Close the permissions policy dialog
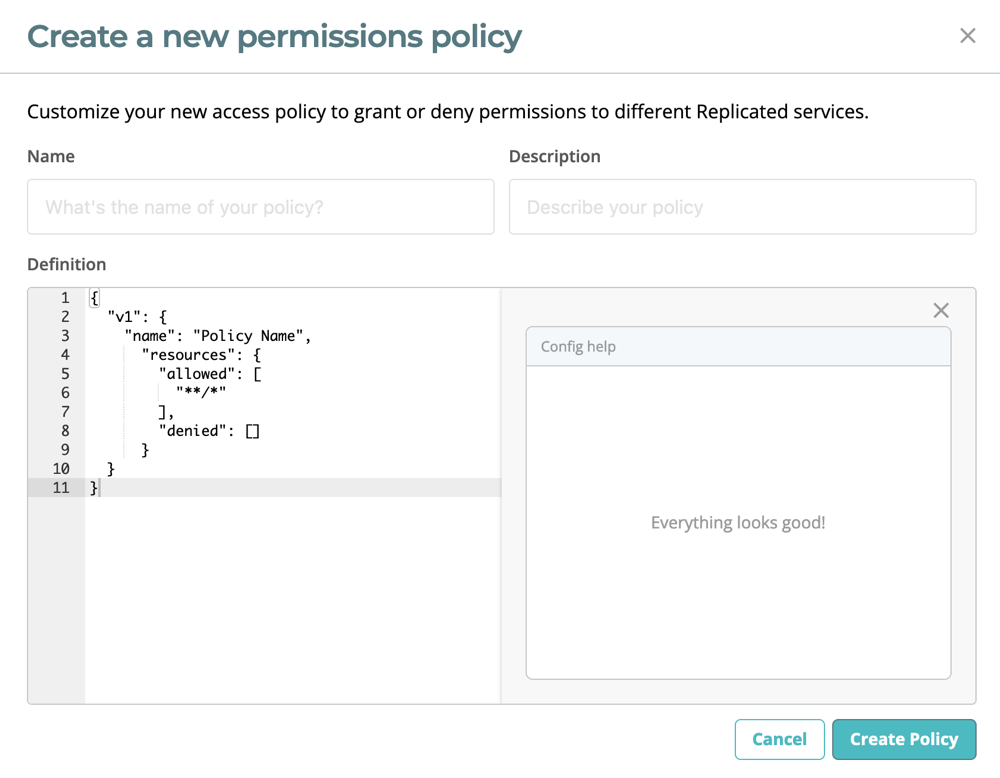Viewport: 1000px width, 778px height. pyautogui.click(x=967, y=35)
